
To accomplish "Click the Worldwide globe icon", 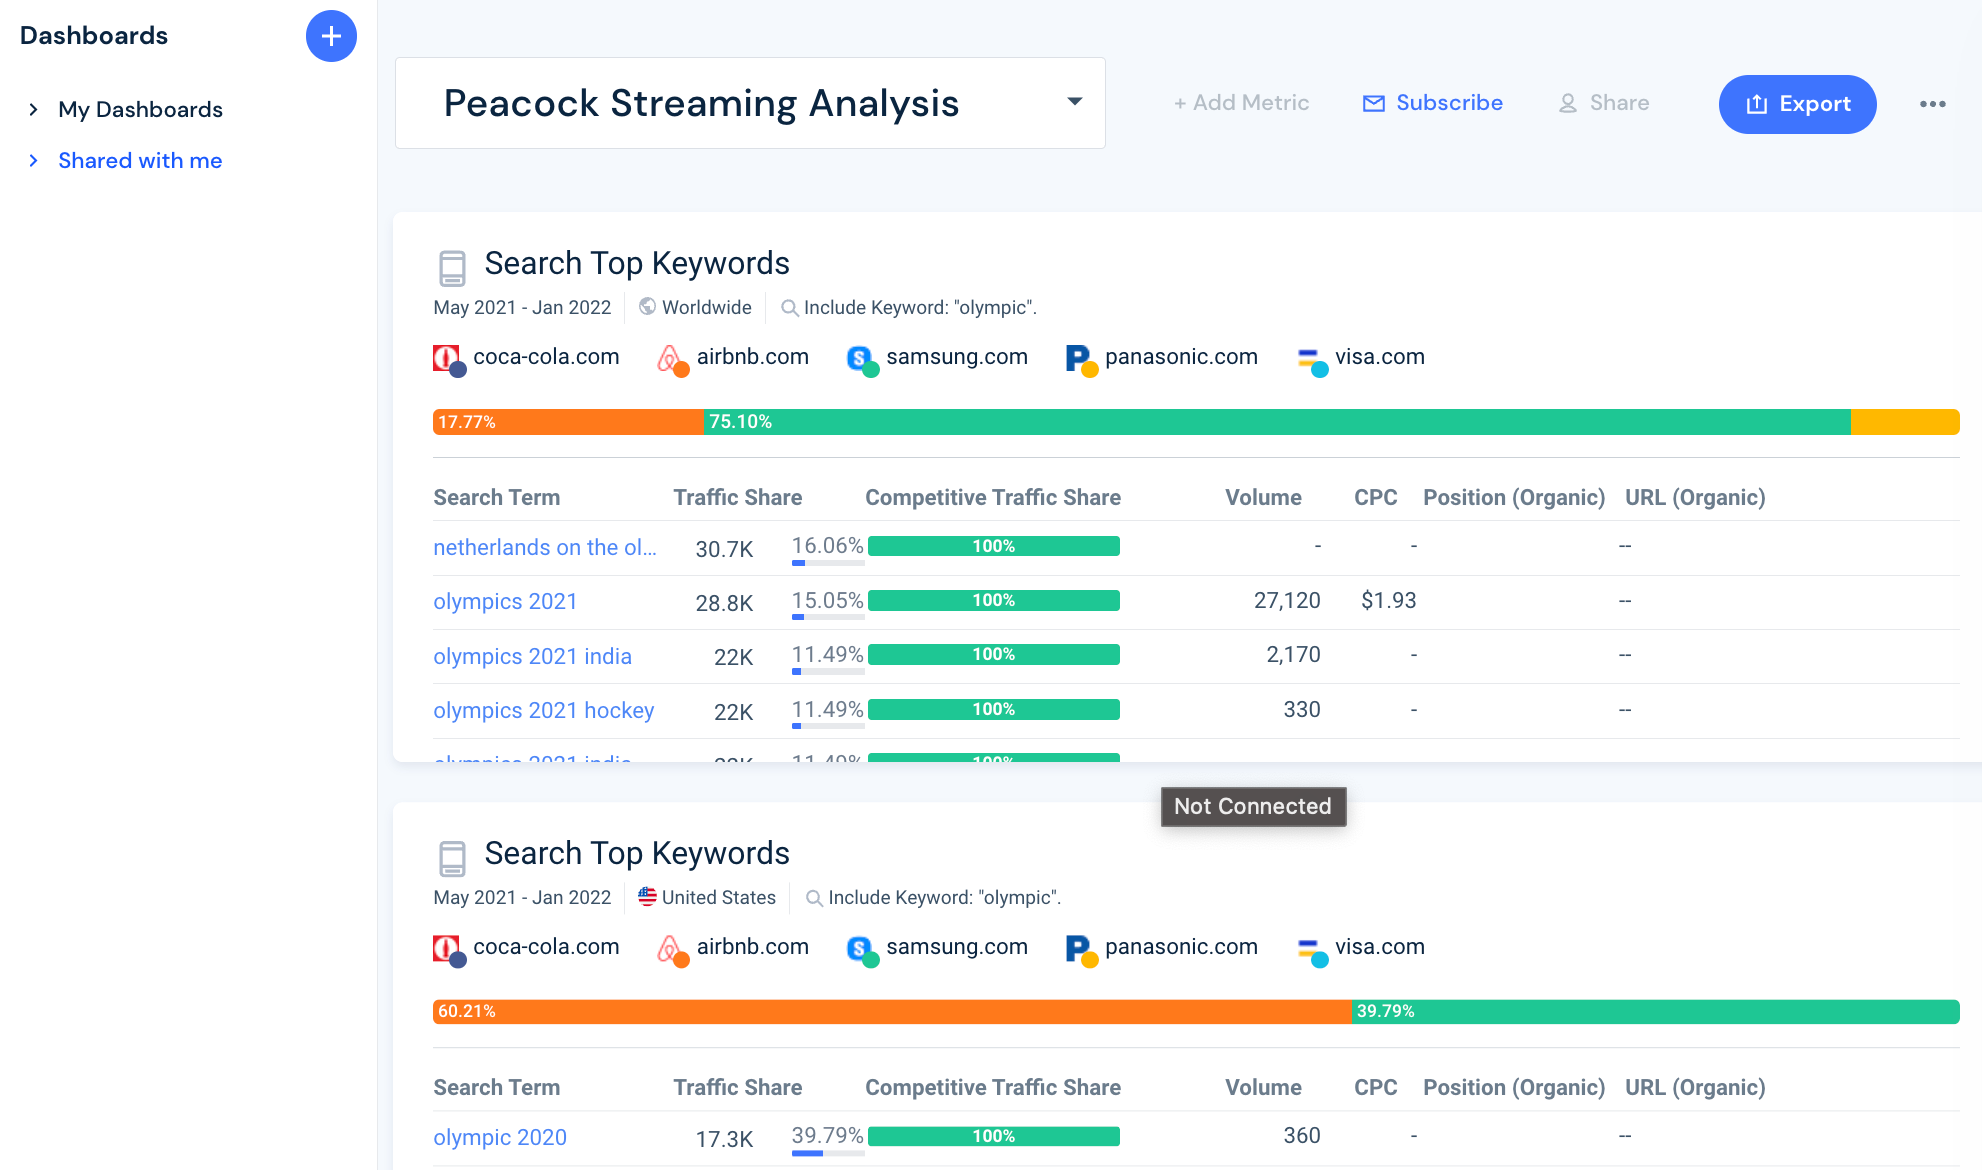I will click(x=647, y=307).
